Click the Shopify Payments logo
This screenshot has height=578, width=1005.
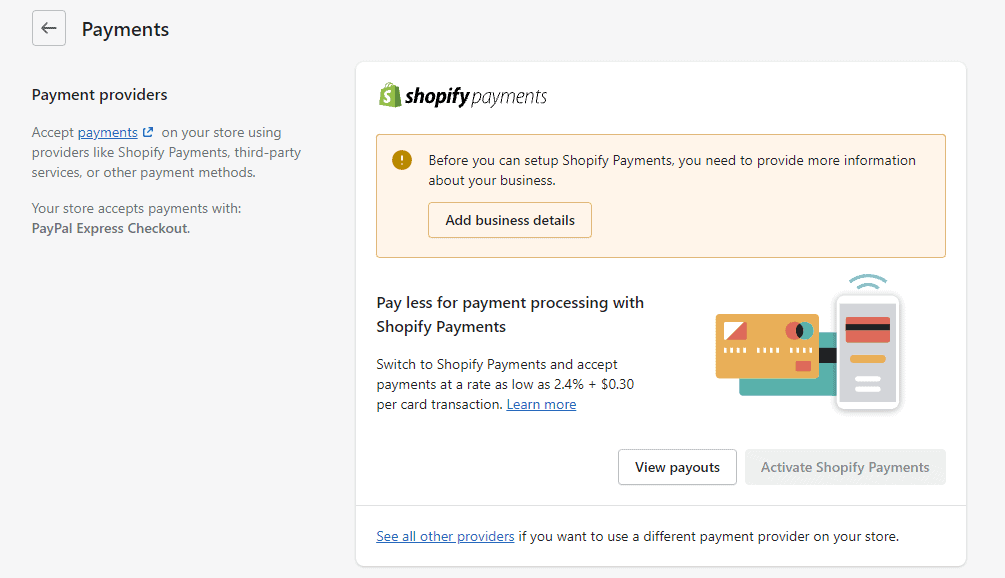tap(462, 96)
